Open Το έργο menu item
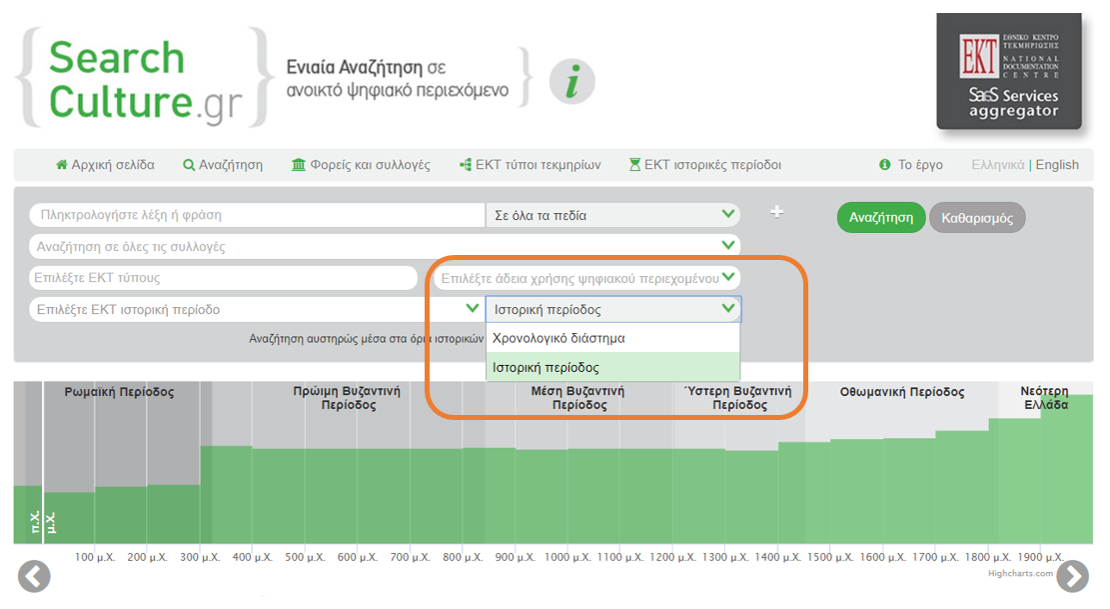 (920, 165)
